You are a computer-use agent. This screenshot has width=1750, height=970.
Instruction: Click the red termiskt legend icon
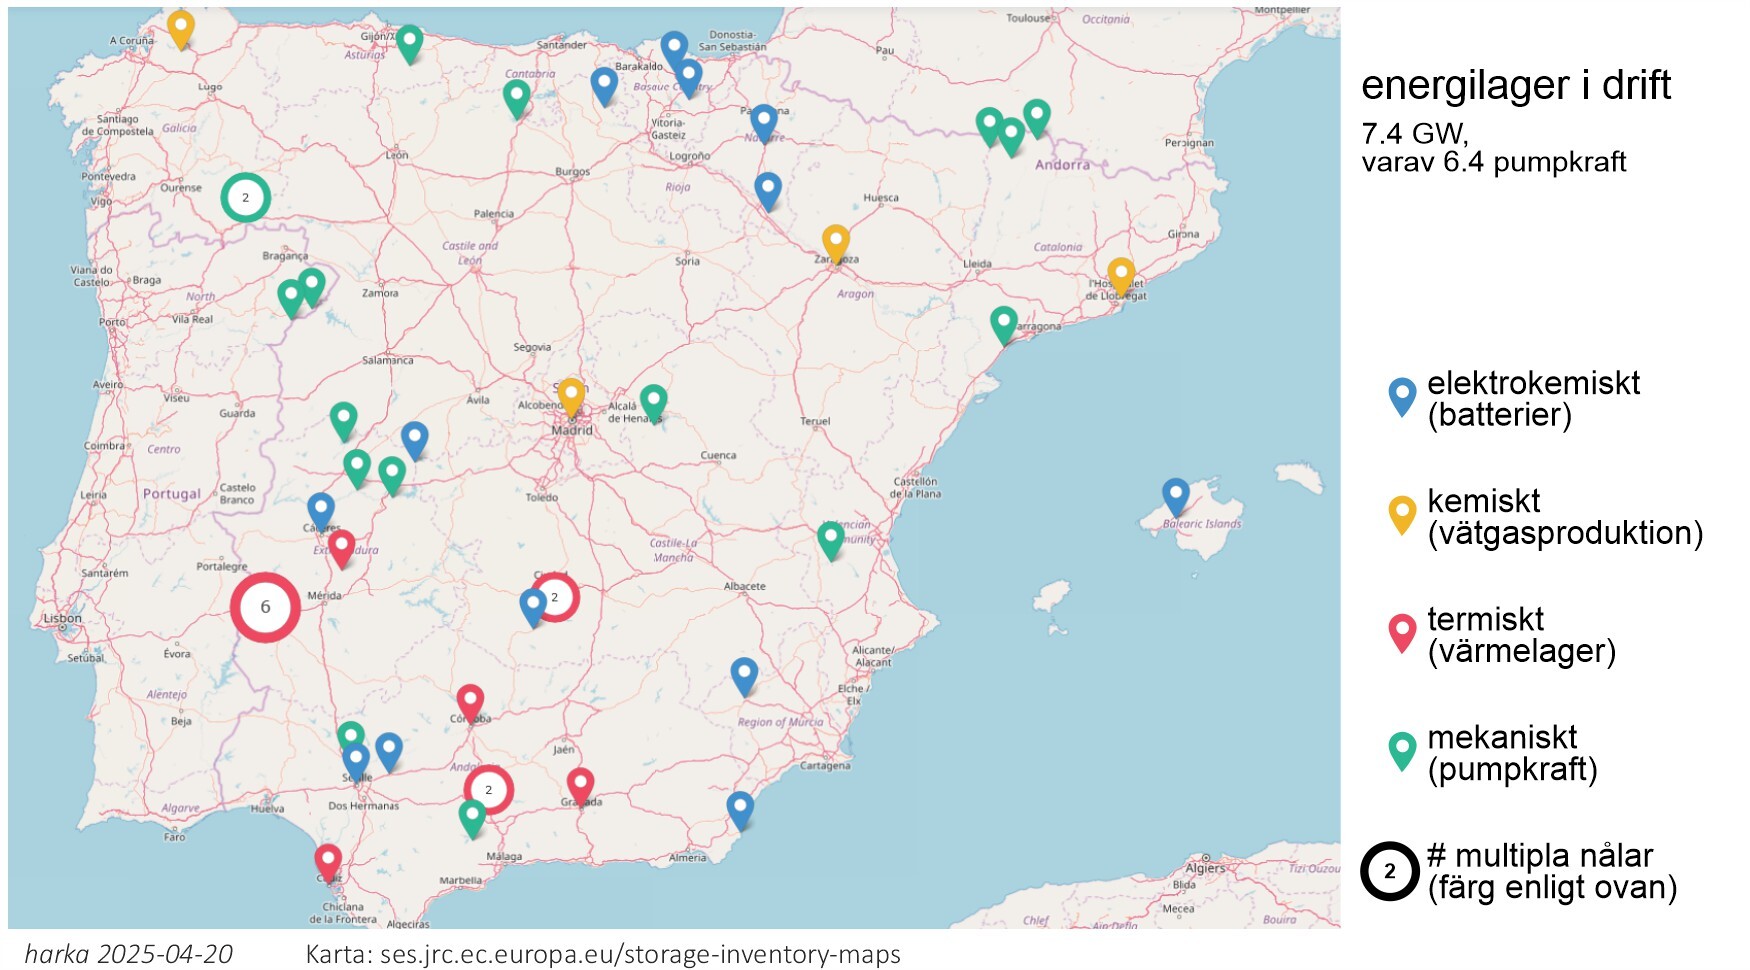point(1402,632)
